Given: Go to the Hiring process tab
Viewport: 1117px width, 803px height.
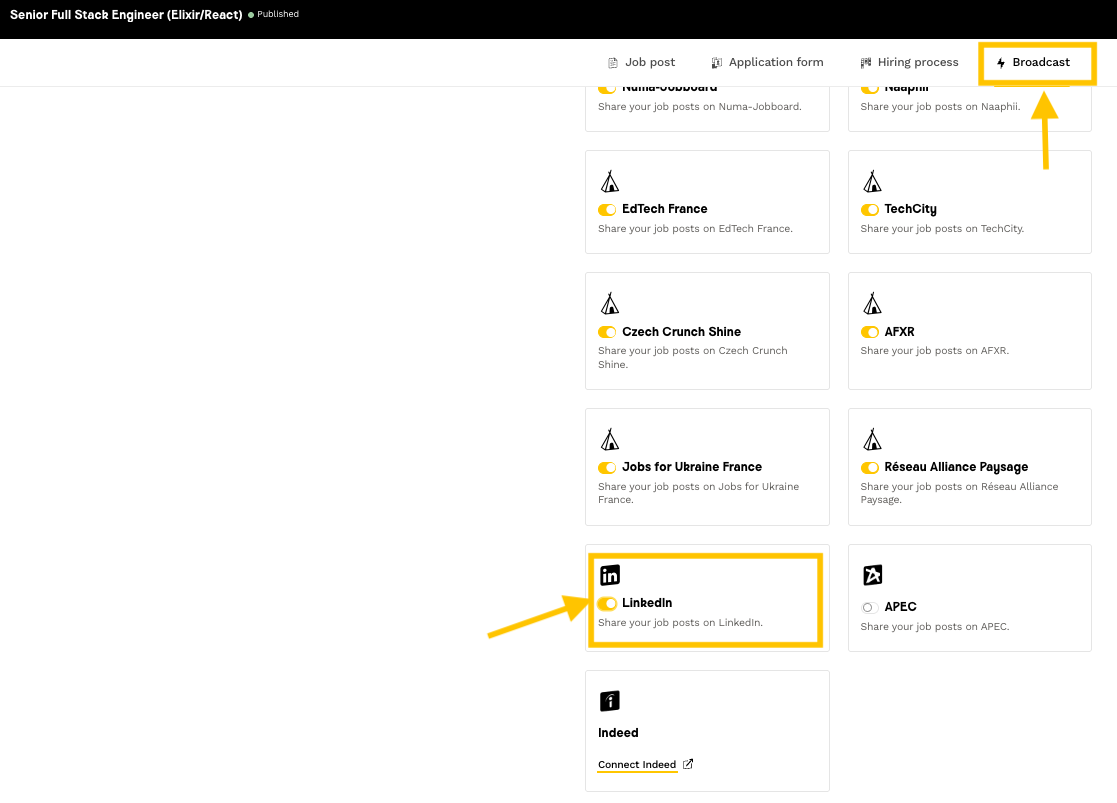Looking at the screenshot, I should [910, 62].
